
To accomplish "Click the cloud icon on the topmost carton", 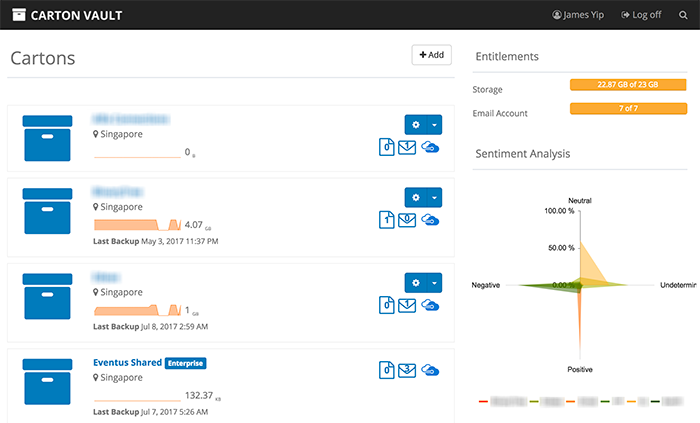I will click(x=430, y=147).
